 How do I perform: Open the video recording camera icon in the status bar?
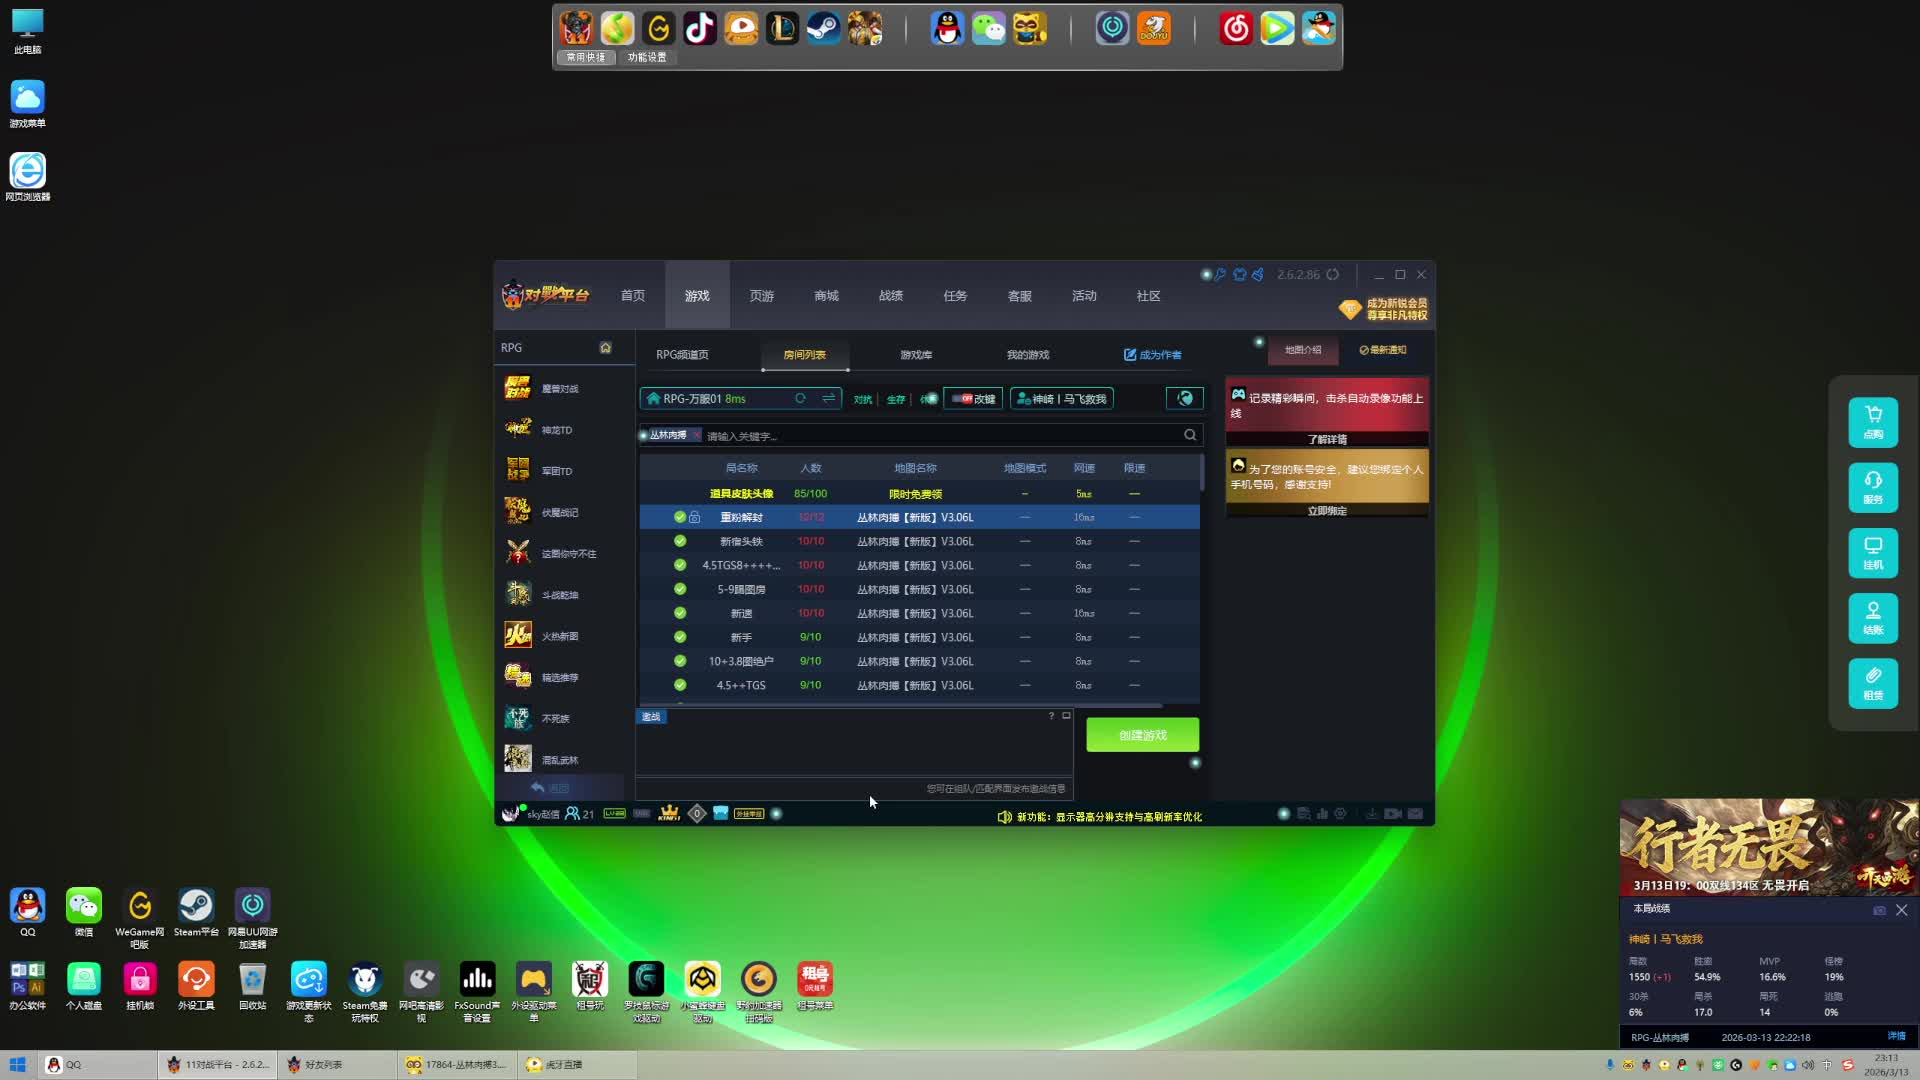[x=1392, y=814]
